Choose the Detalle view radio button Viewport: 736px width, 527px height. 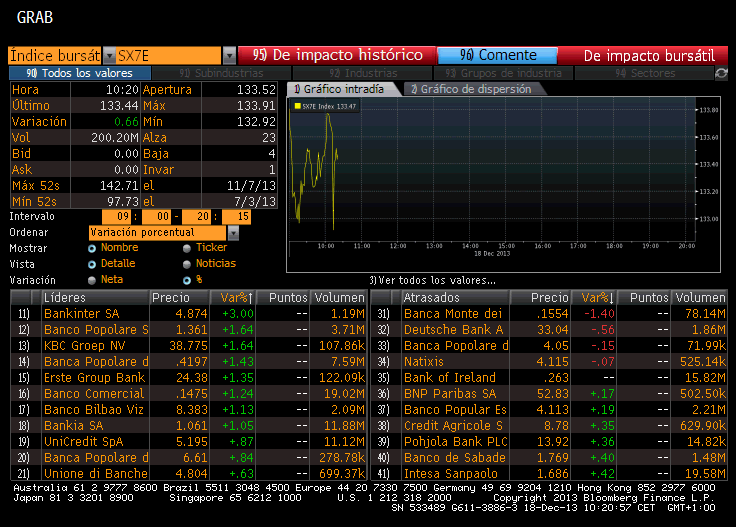(92, 264)
